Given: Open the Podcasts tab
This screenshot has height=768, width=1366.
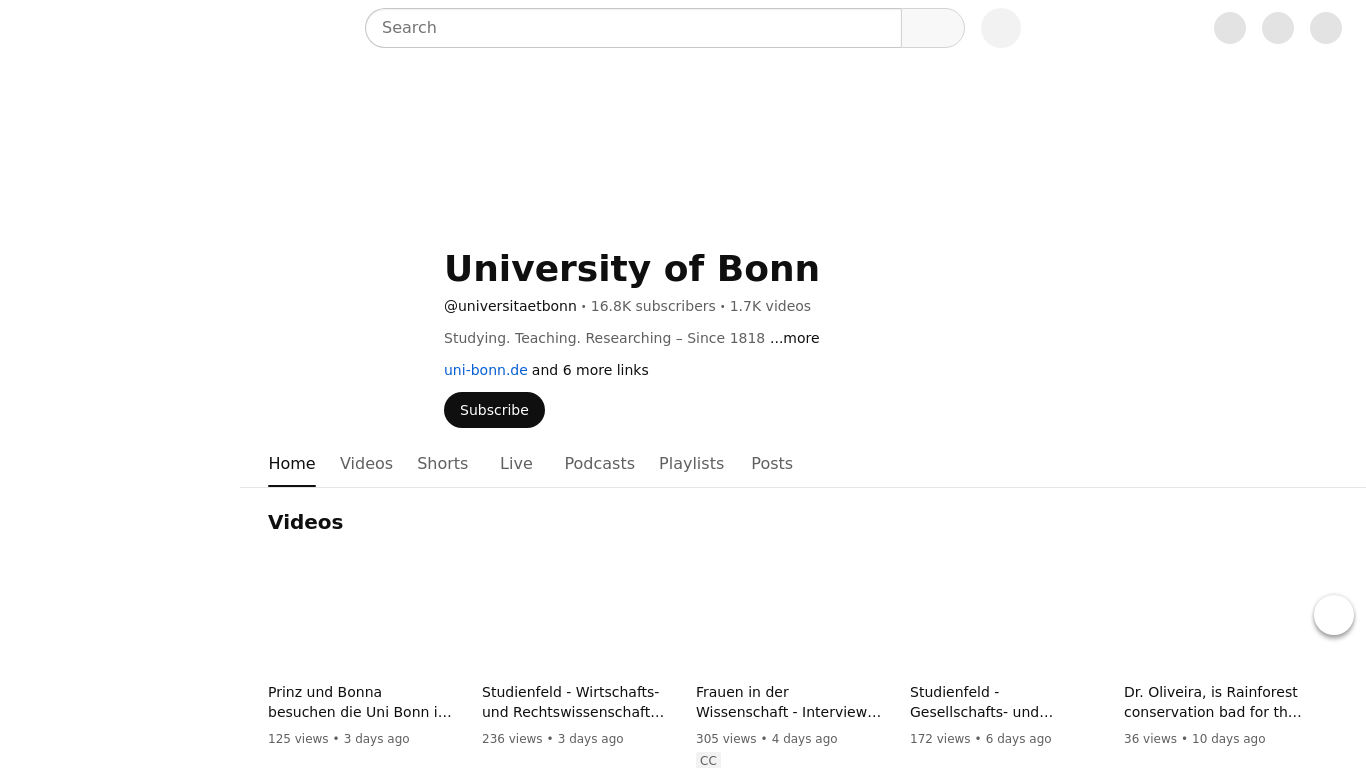Looking at the screenshot, I should 599,463.
